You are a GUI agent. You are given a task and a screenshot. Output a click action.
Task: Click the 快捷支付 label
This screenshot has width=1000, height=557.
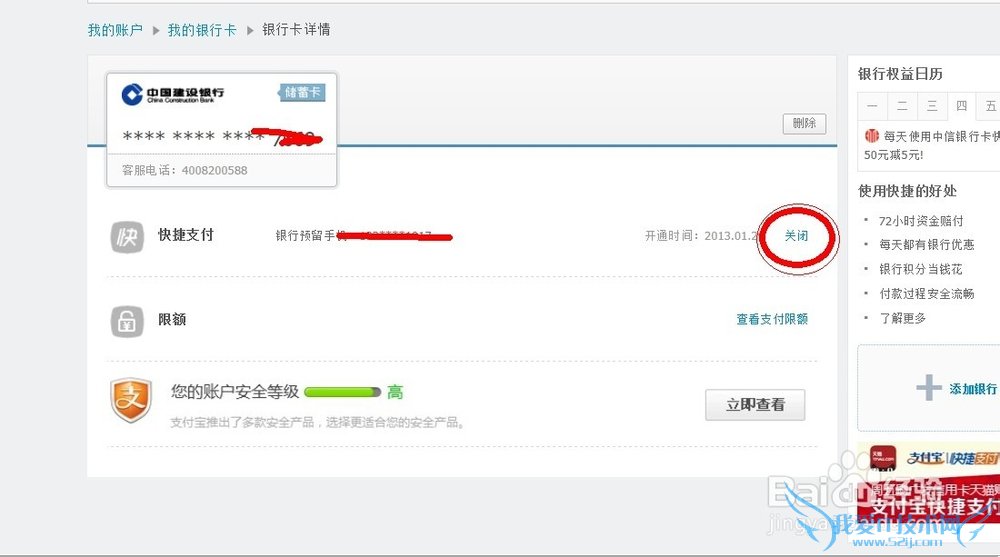pyautogui.click(x=186, y=235)
